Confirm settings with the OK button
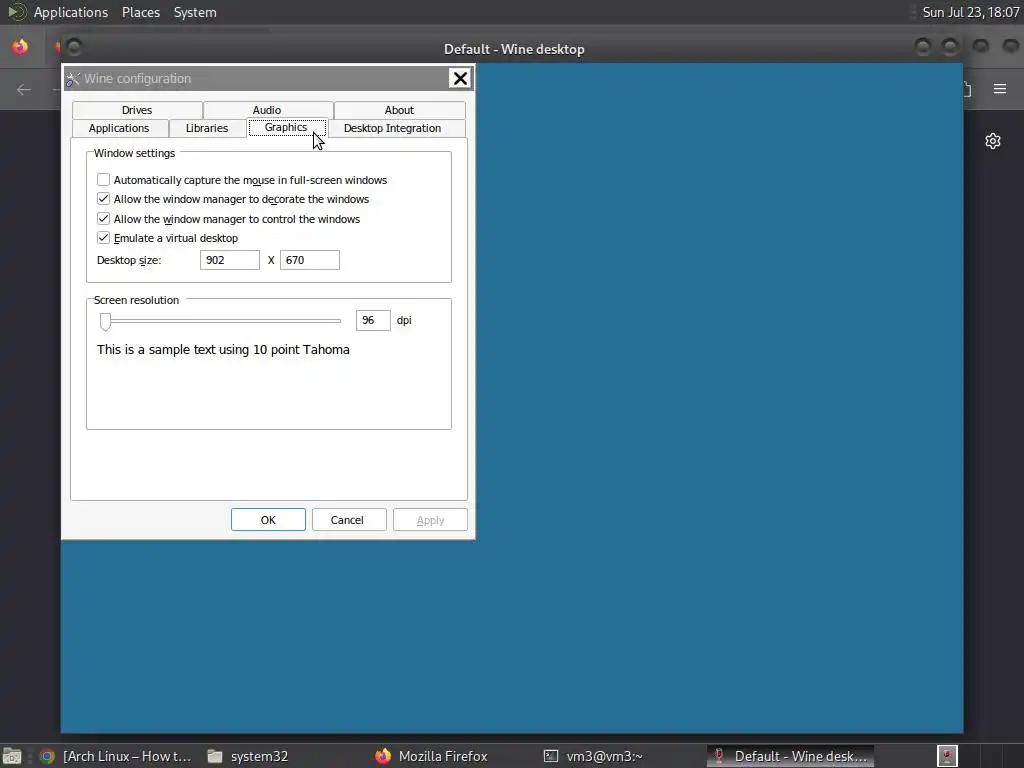This screenshot has width=1024, height=768. (268, 520)
